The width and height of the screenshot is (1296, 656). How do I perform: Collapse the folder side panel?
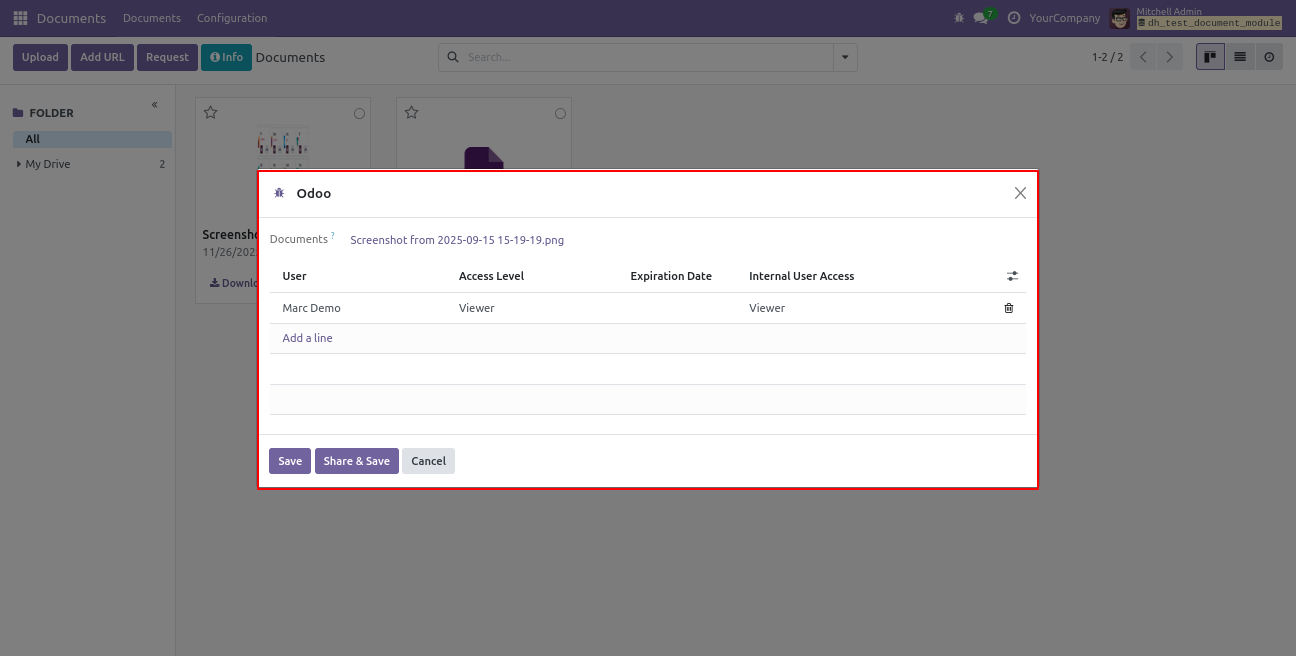click(155, 105)
